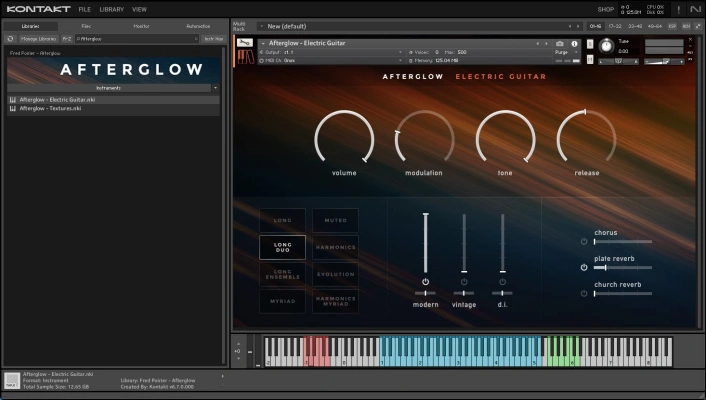Click the nki file icon in info pane
The height and width of the screenshot is (400, 706).
coord(12,381)
